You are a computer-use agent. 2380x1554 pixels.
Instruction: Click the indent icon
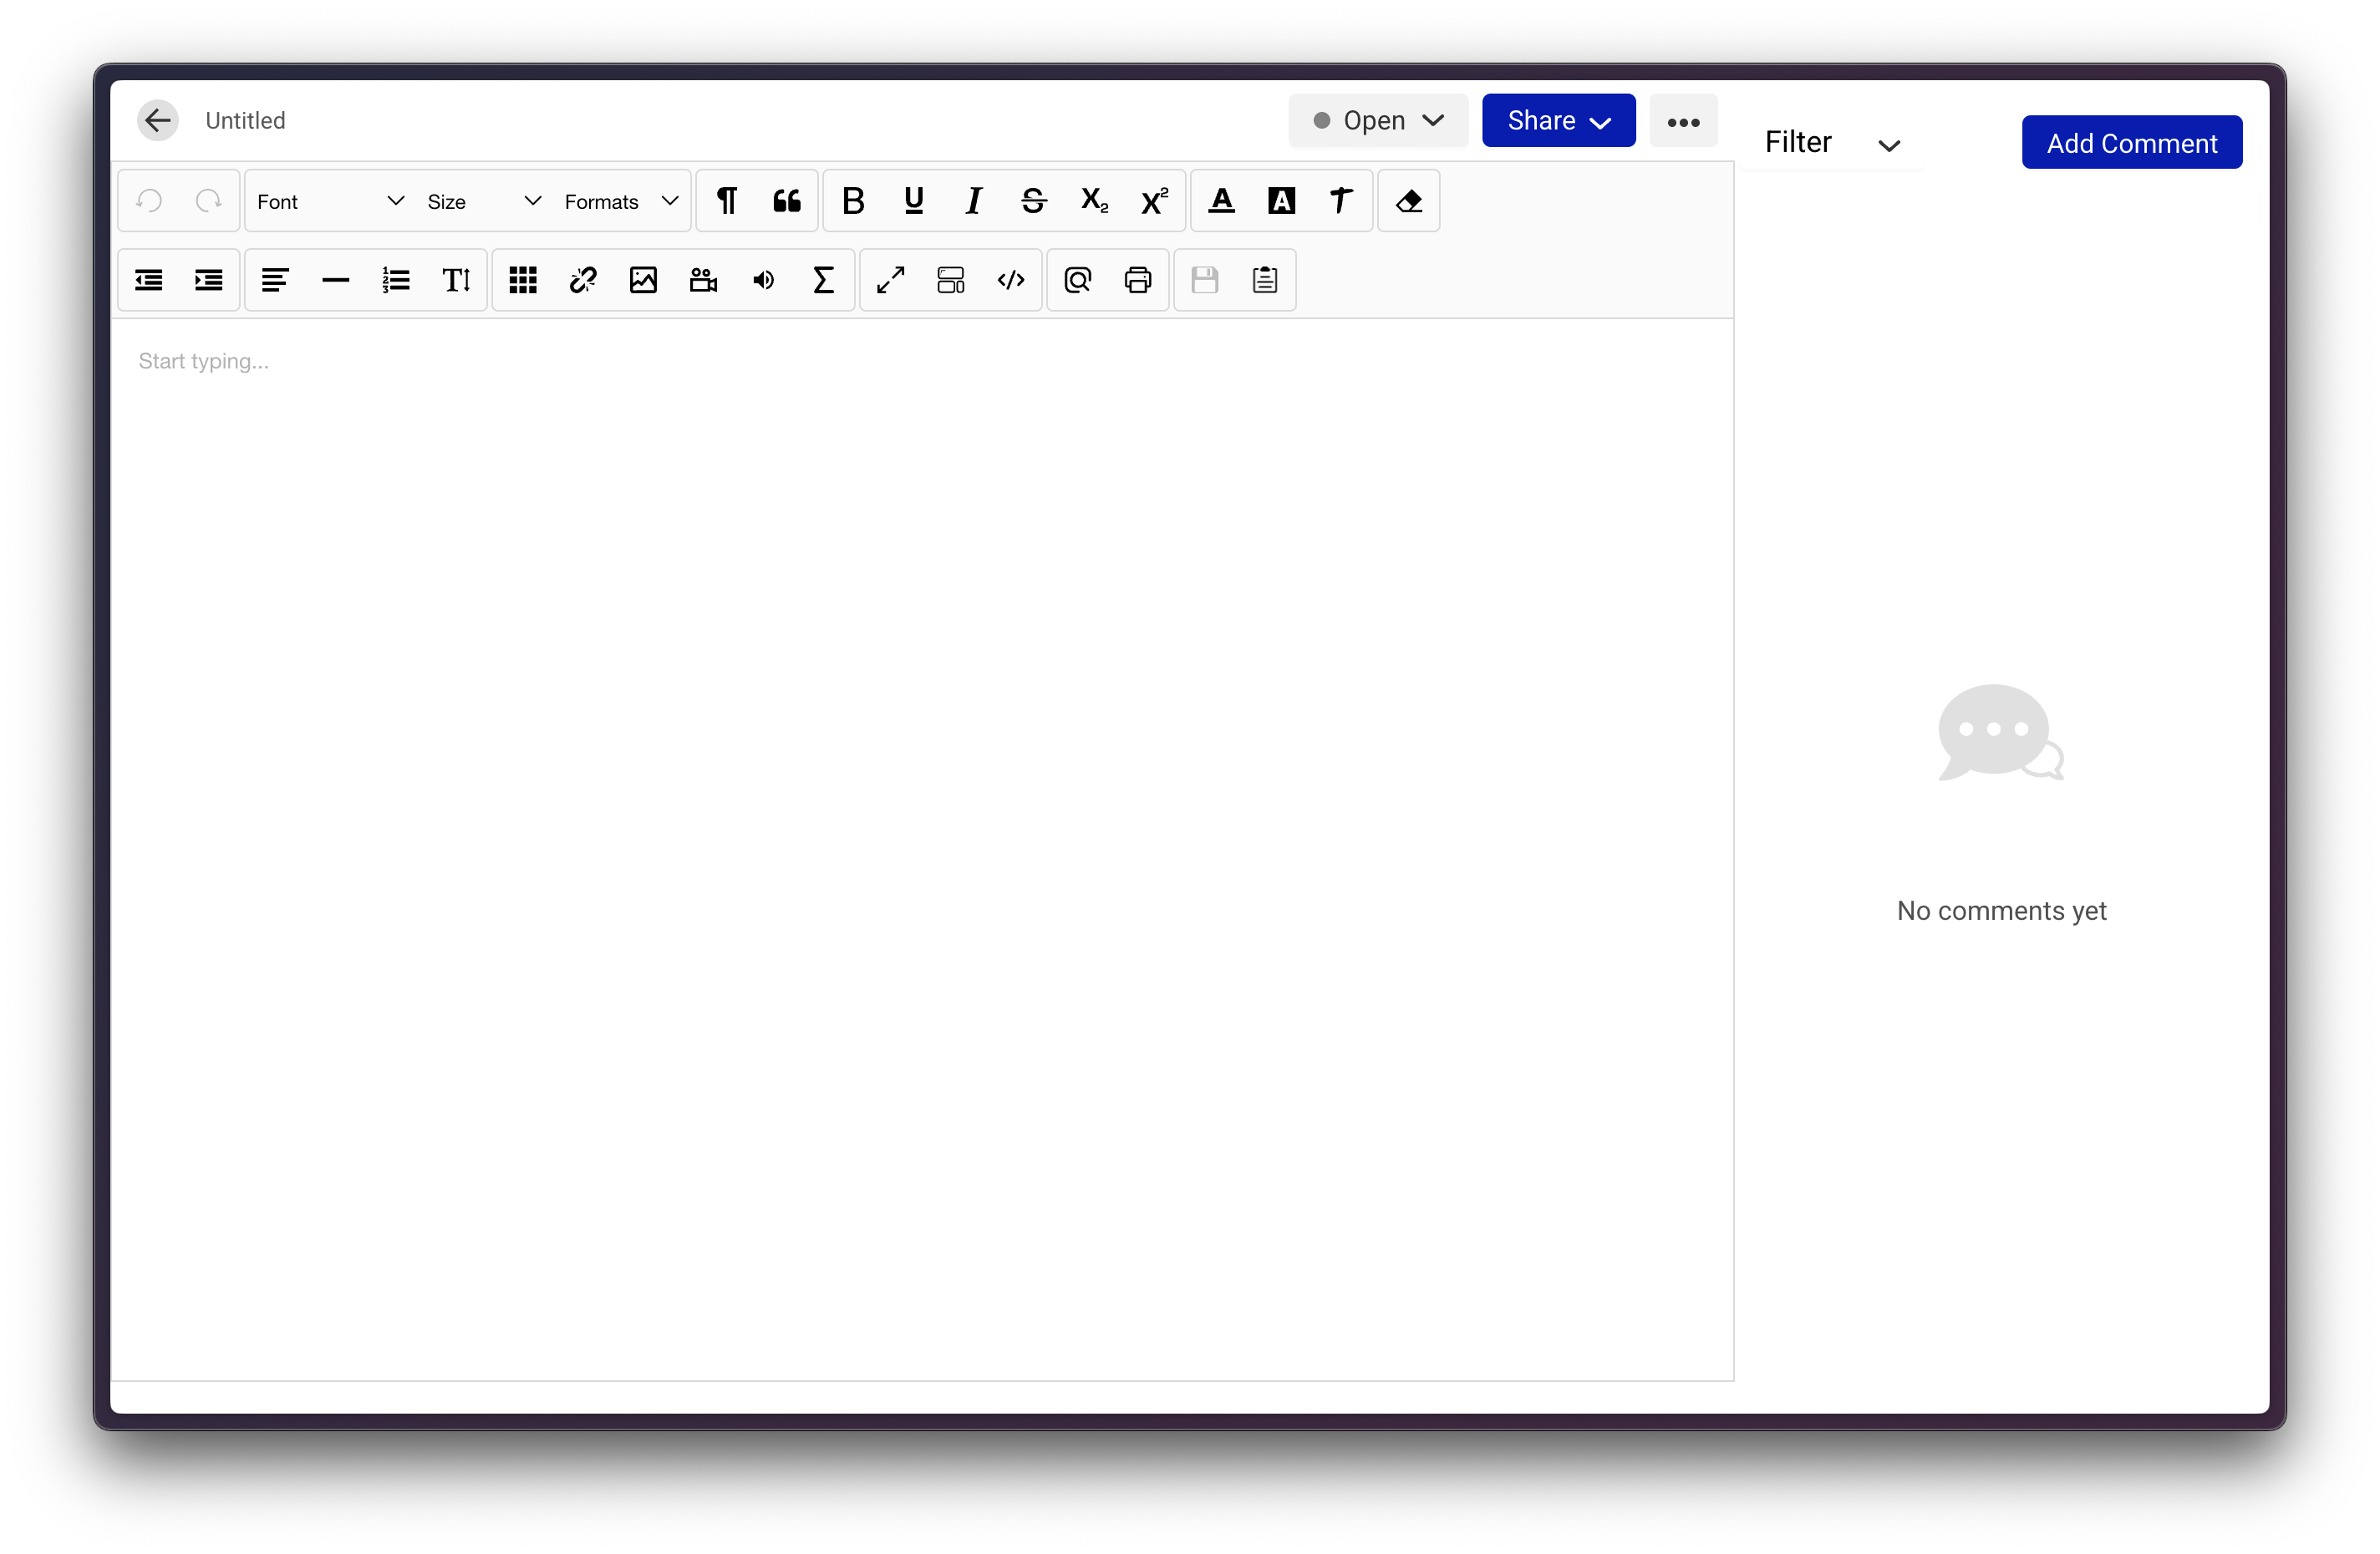point(209,280)
